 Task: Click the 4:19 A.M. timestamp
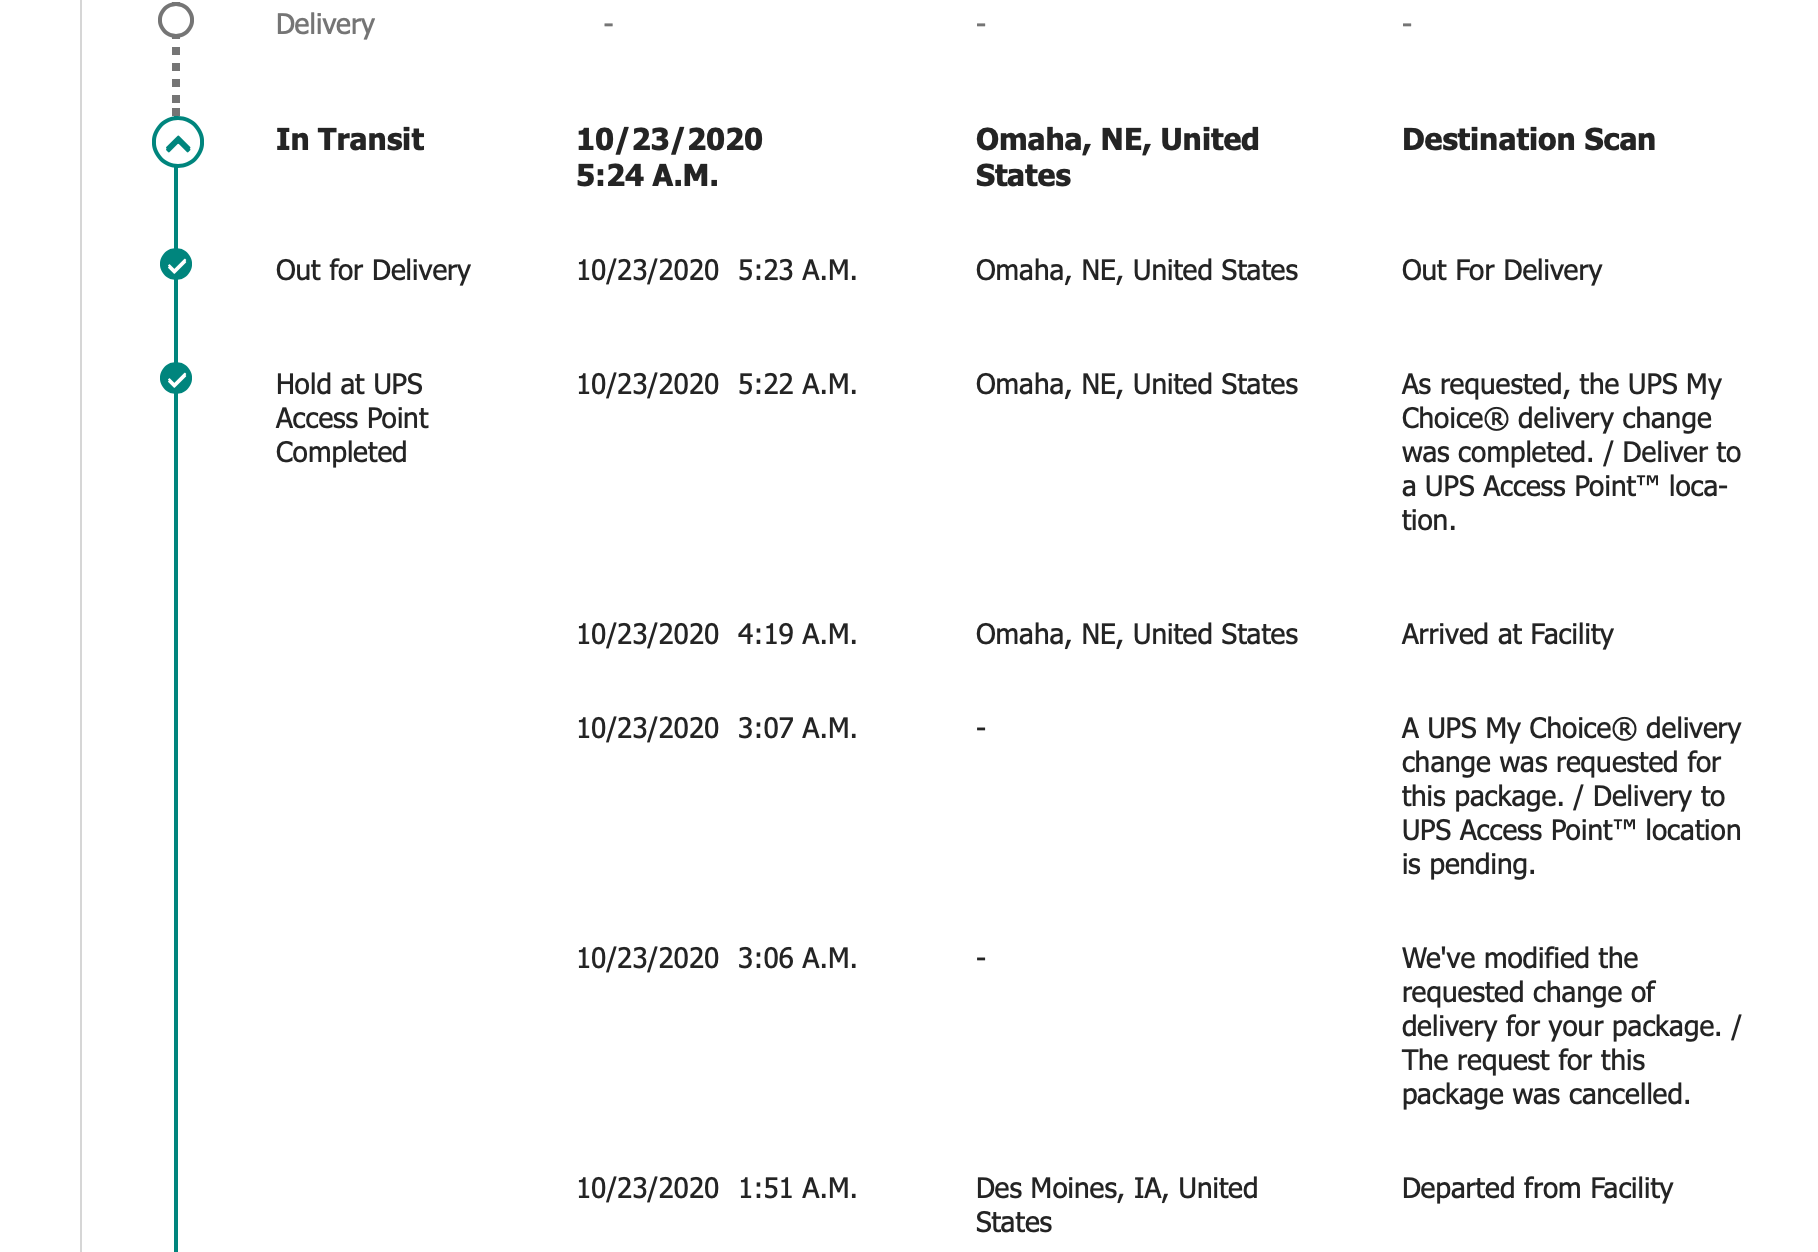(x=797, y=634)
